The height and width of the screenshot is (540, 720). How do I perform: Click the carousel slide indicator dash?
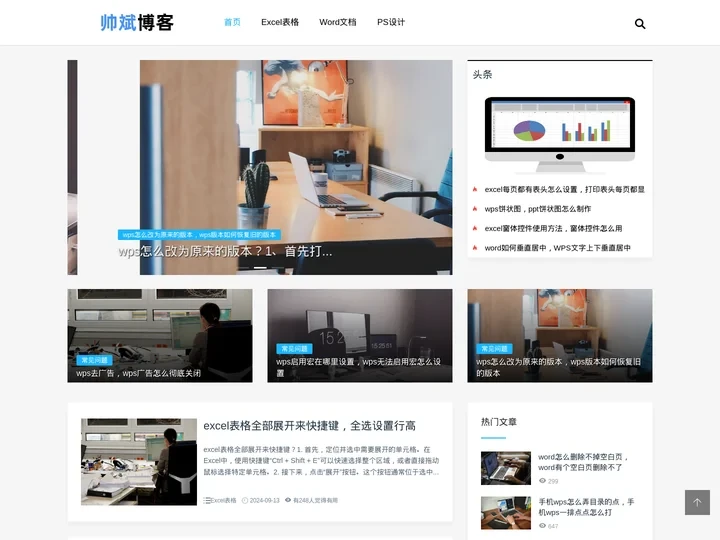pos(260,267)
